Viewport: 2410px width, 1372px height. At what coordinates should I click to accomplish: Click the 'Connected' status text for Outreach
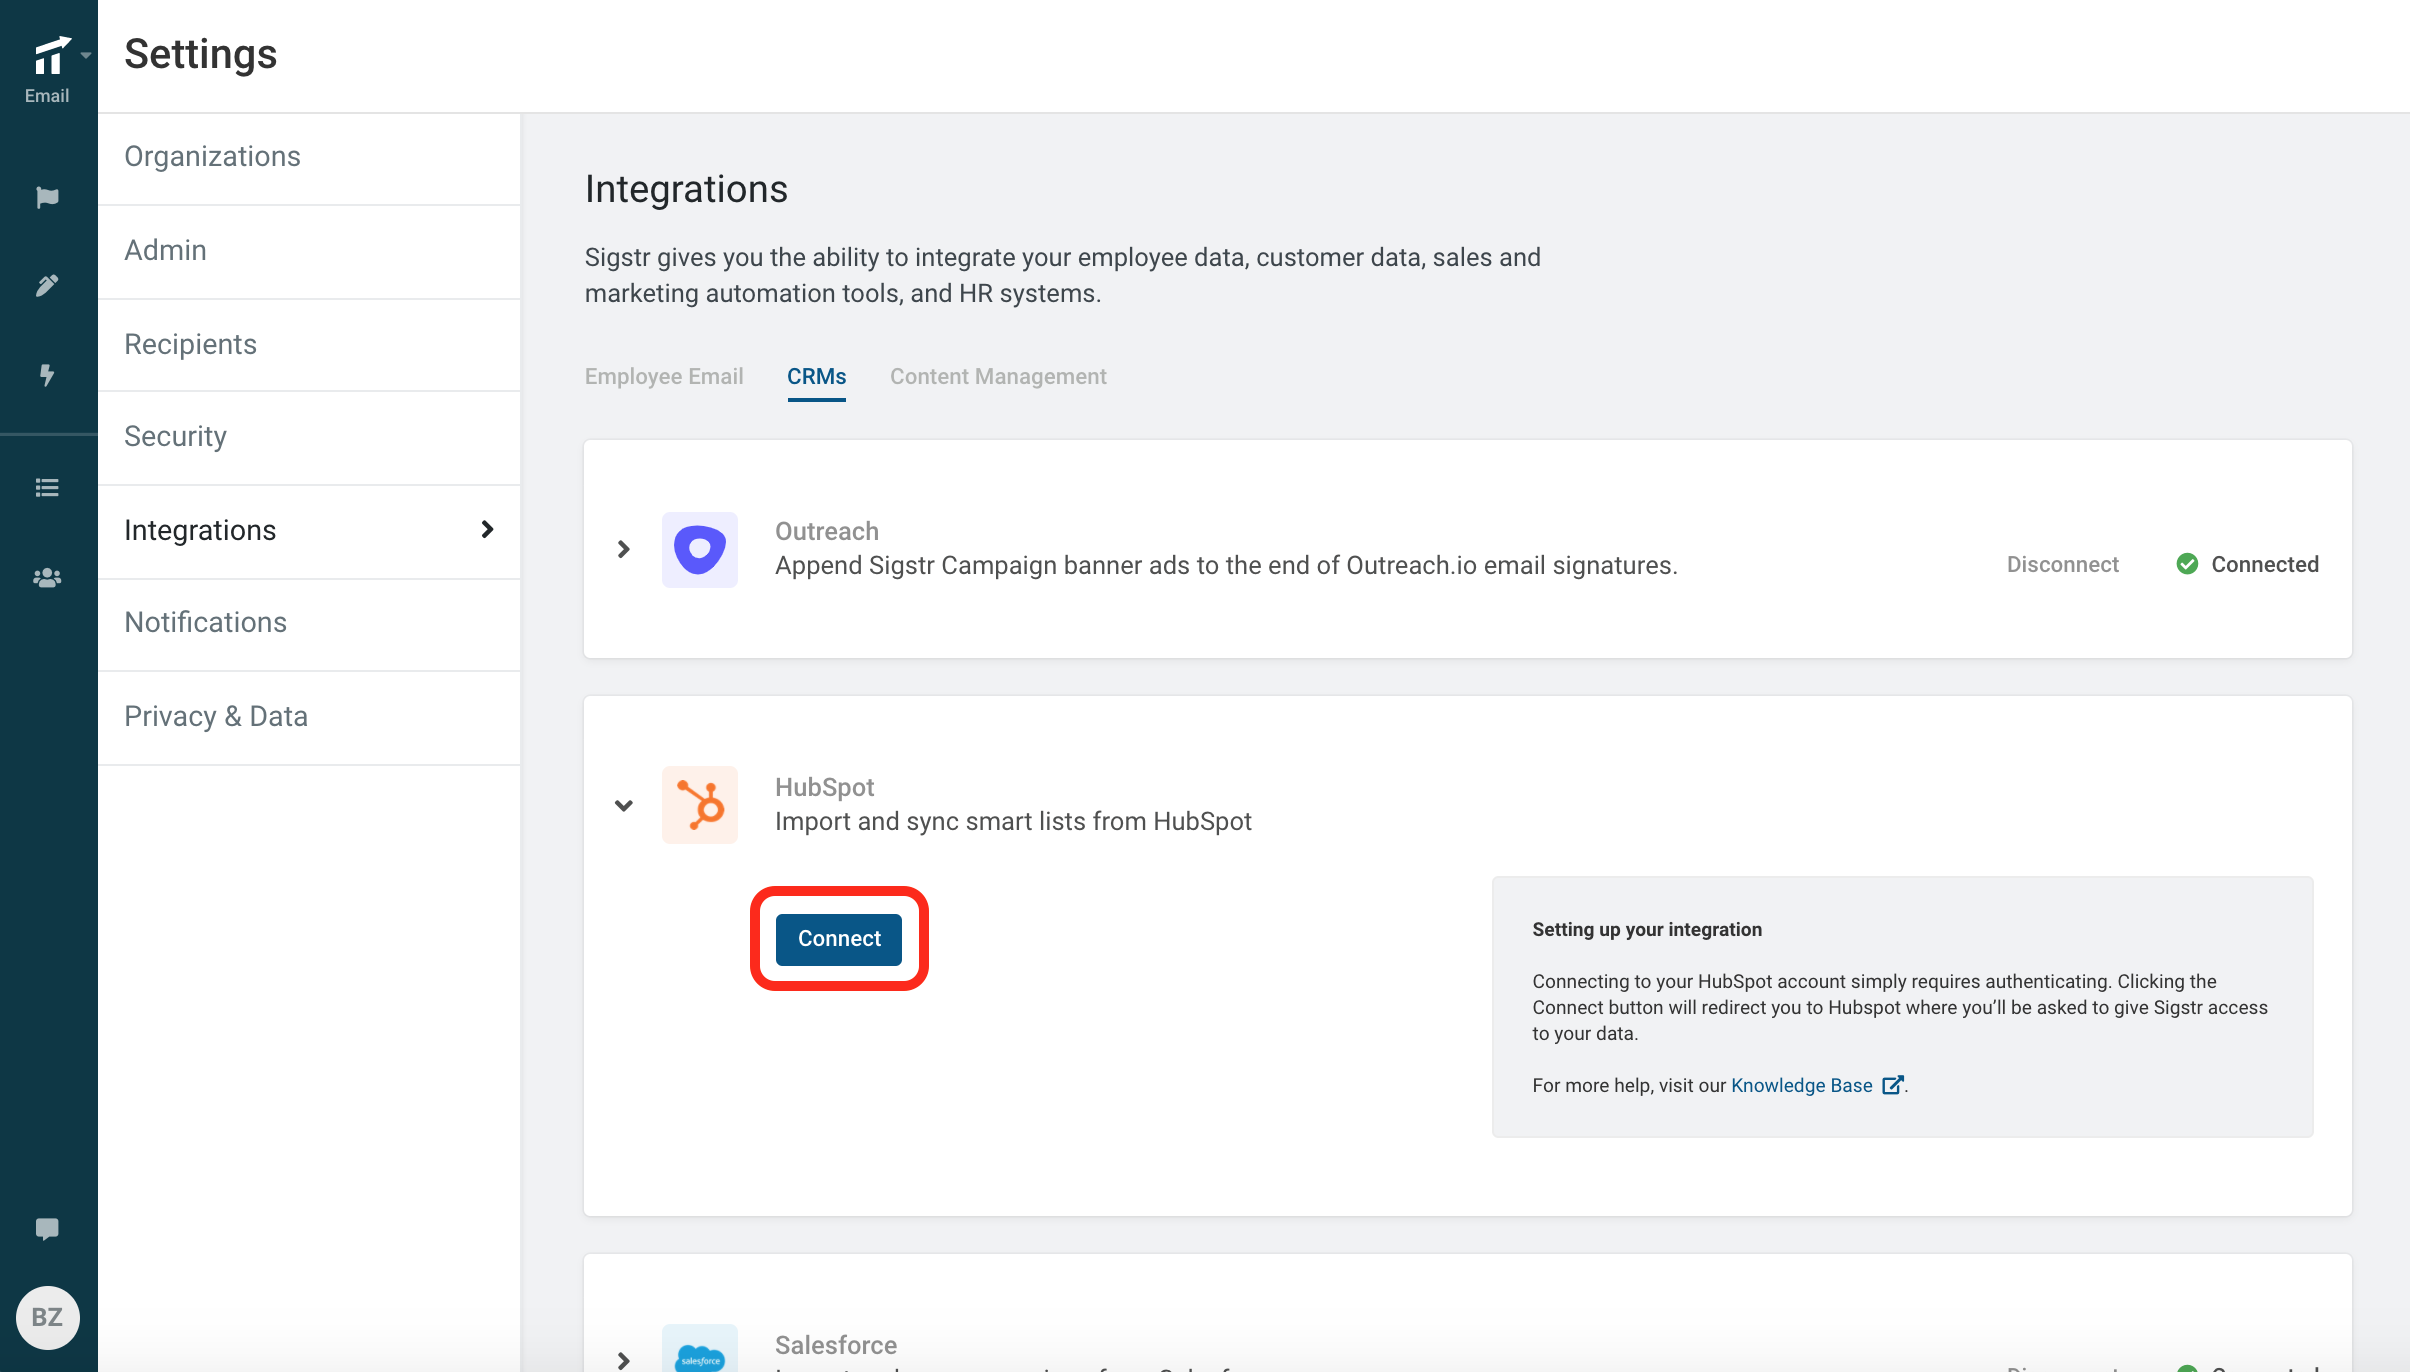click(x=2264, y=564)
